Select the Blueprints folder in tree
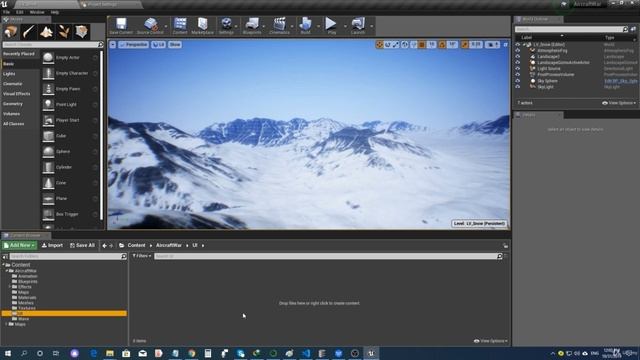 pyautogui.click(x=28, y=282)
